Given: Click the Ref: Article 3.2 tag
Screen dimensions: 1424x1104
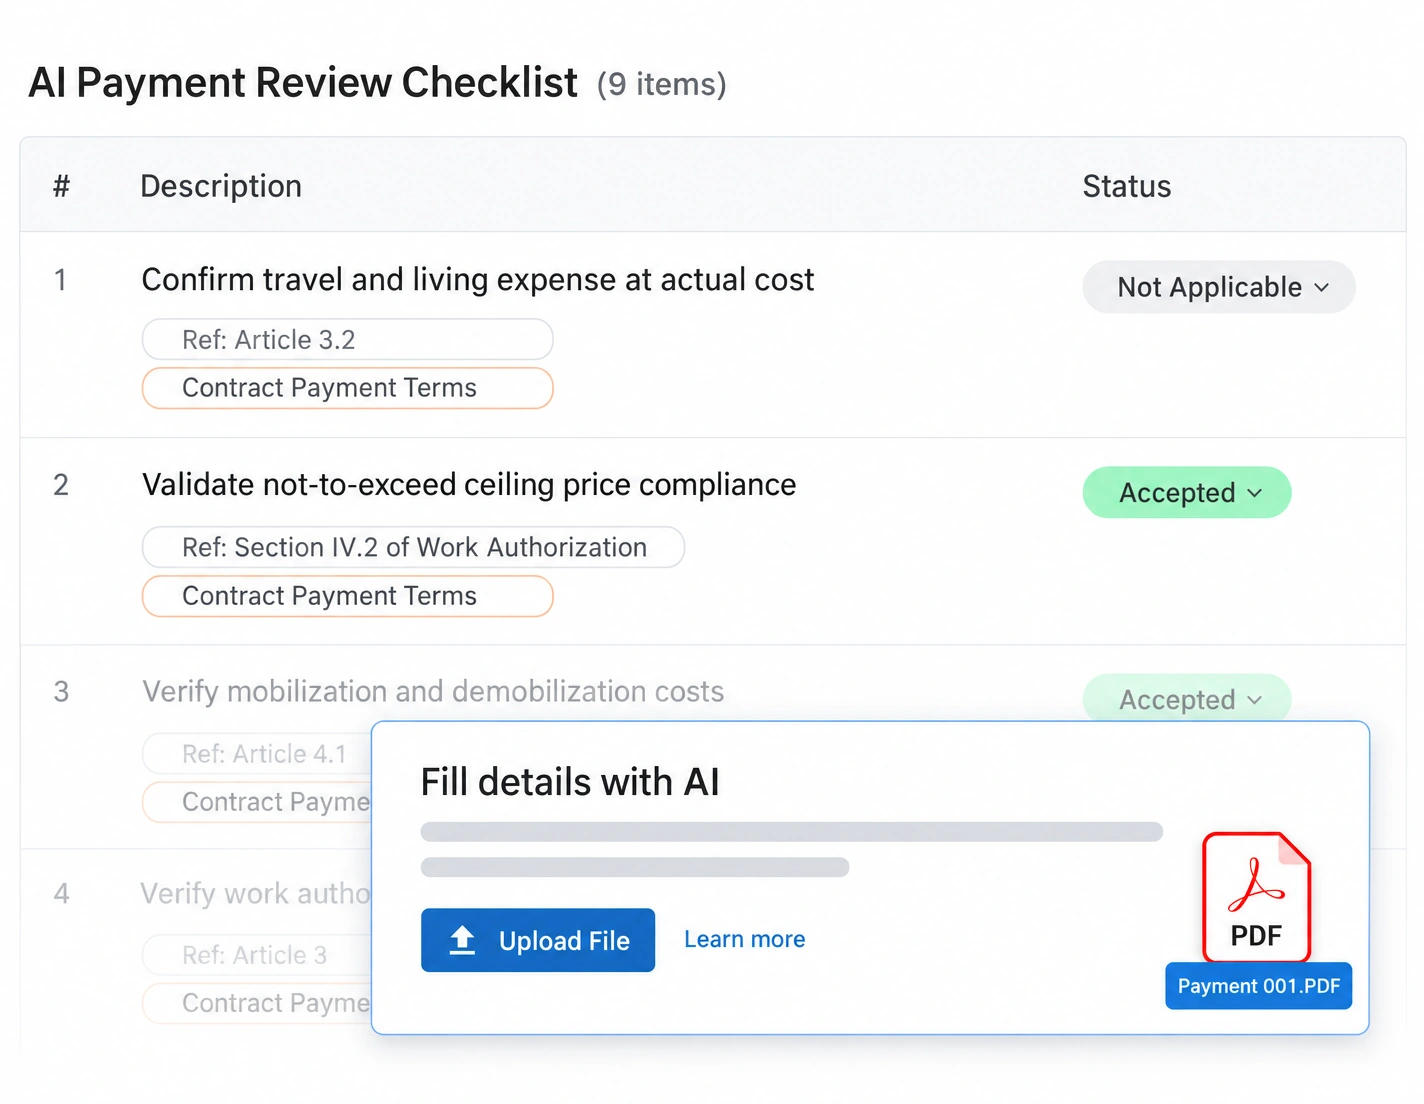Looking at the screenshot, I should (348, 340).
